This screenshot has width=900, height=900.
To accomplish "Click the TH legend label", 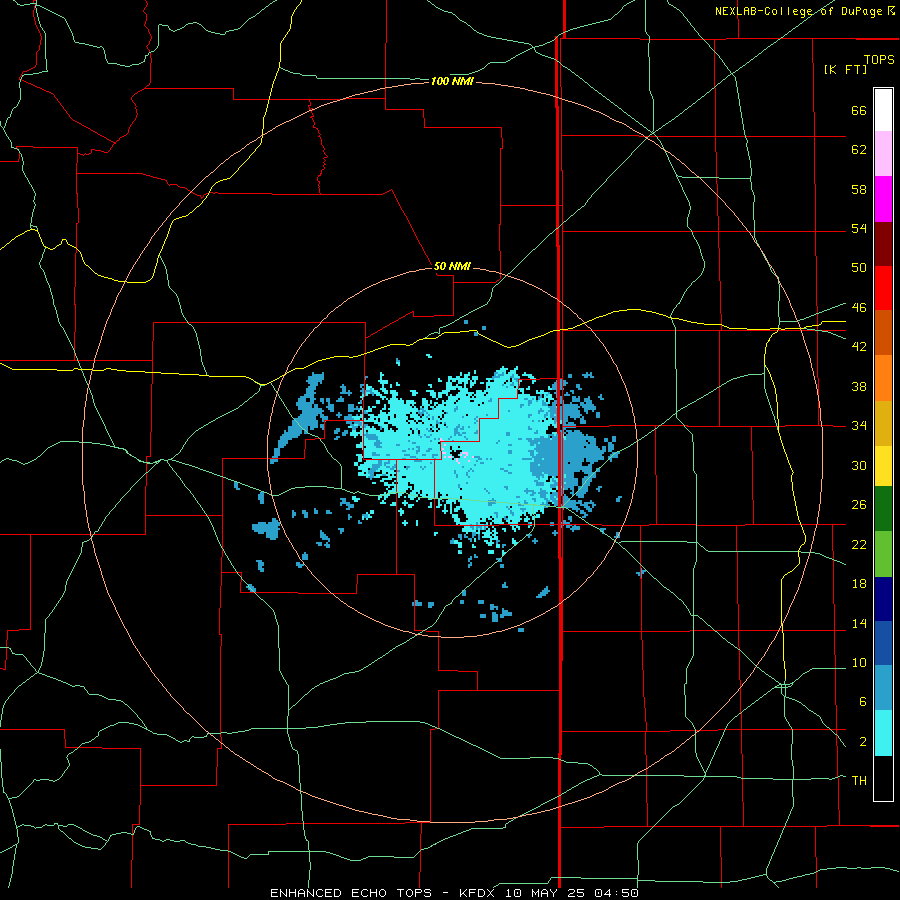I will 859,781.
